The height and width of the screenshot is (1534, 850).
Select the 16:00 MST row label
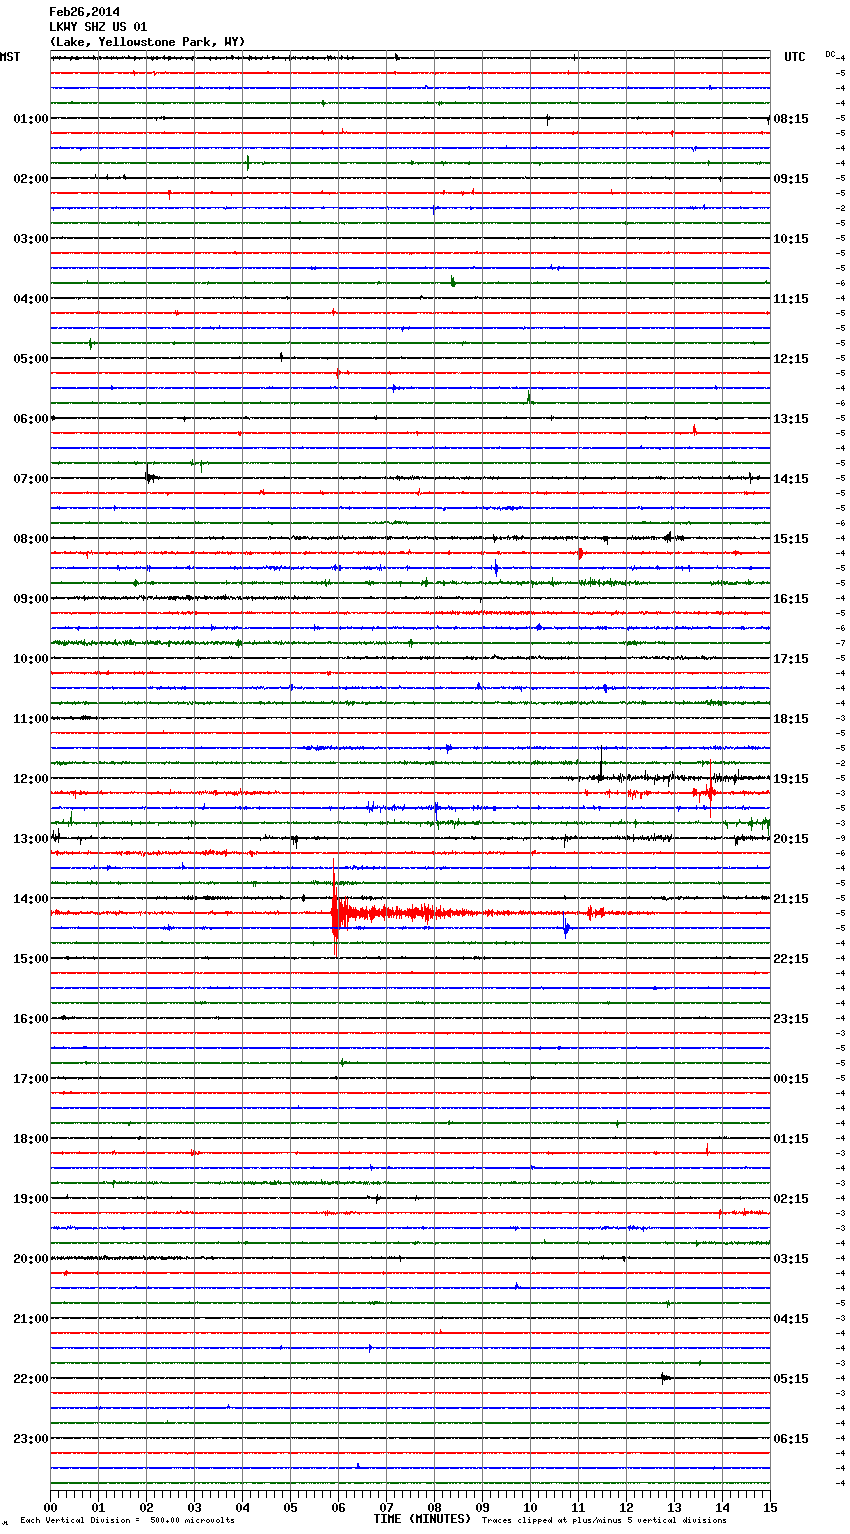pos(31,1019)
